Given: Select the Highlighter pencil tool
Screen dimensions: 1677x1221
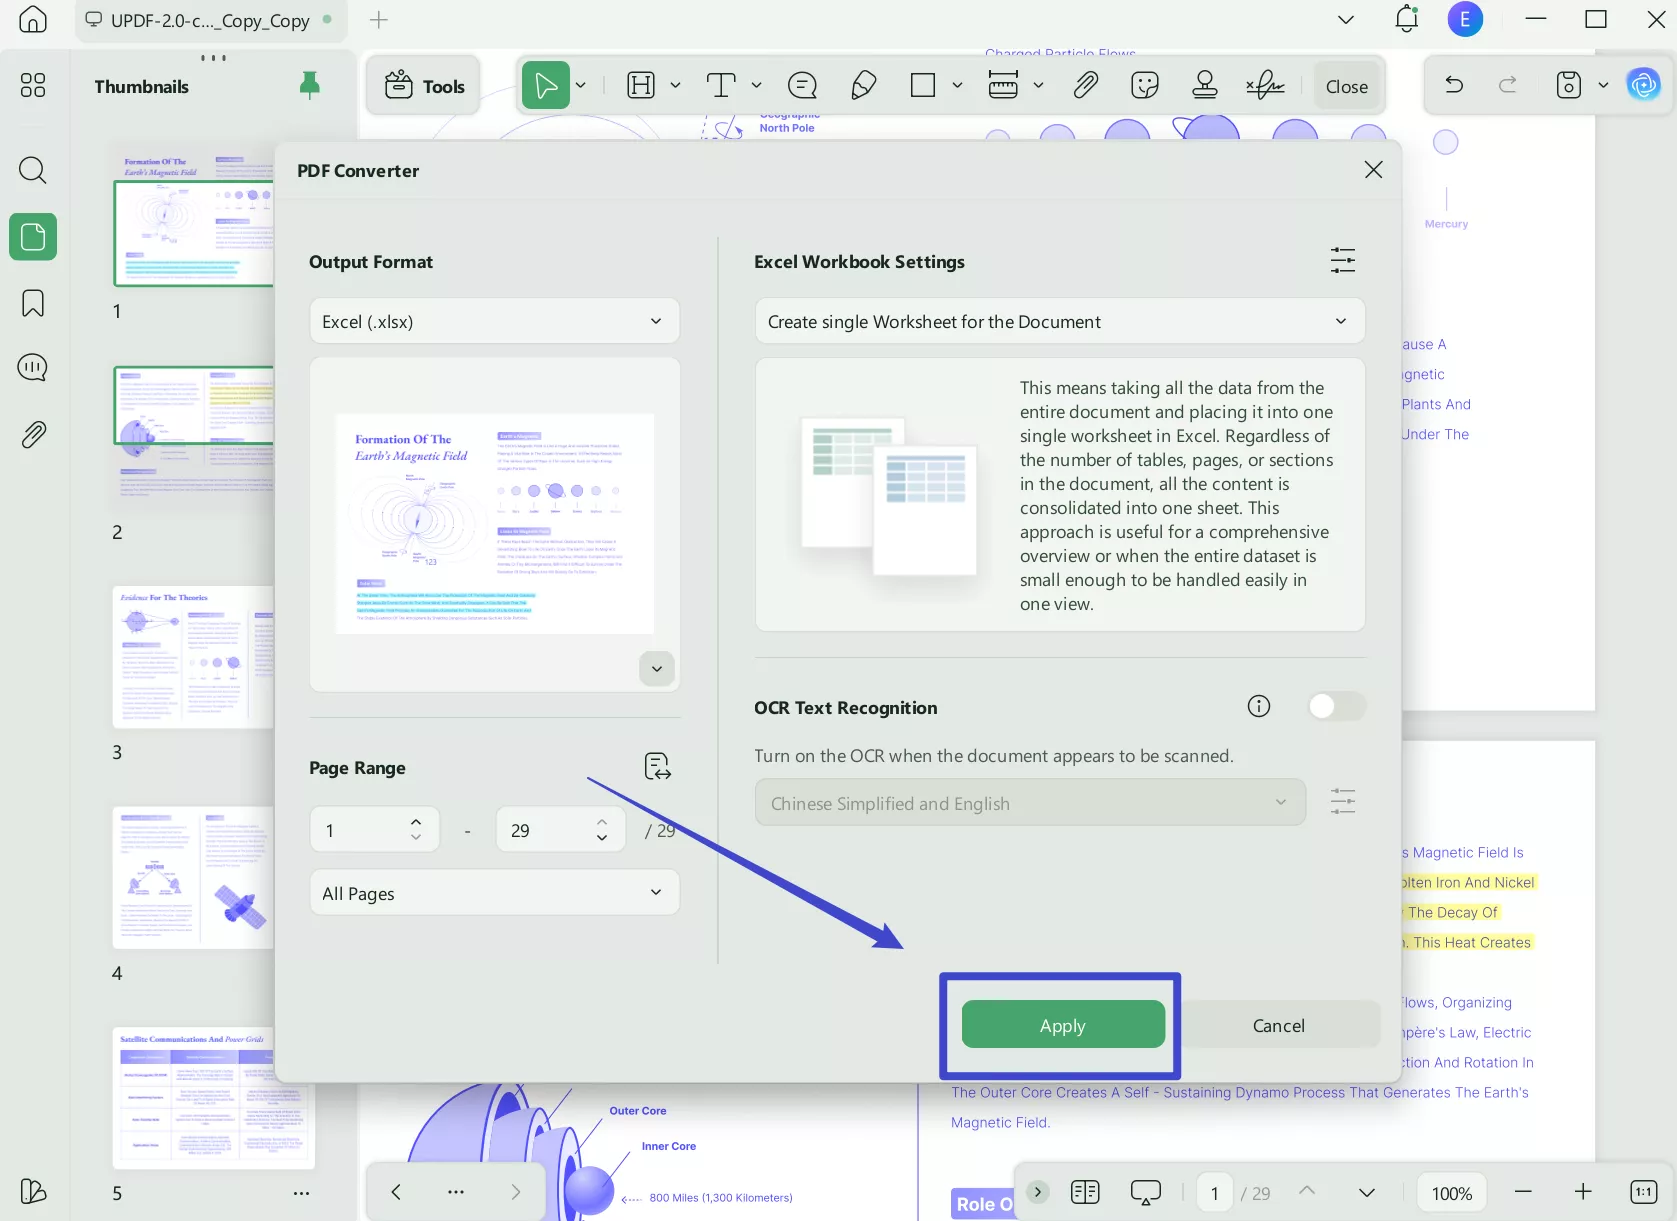Looking at the screenshot, I should coord(864,85).
